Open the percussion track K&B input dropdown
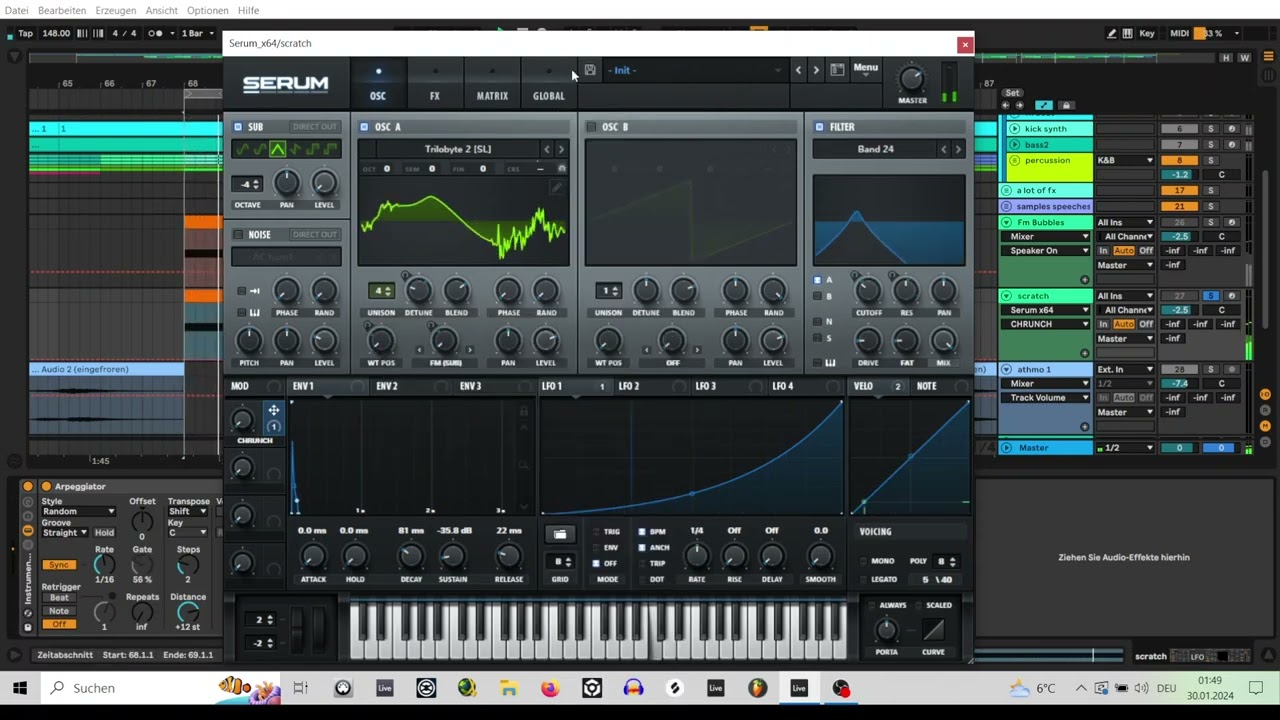This screenshot has height=720, width=1280. coord(1125,160)
